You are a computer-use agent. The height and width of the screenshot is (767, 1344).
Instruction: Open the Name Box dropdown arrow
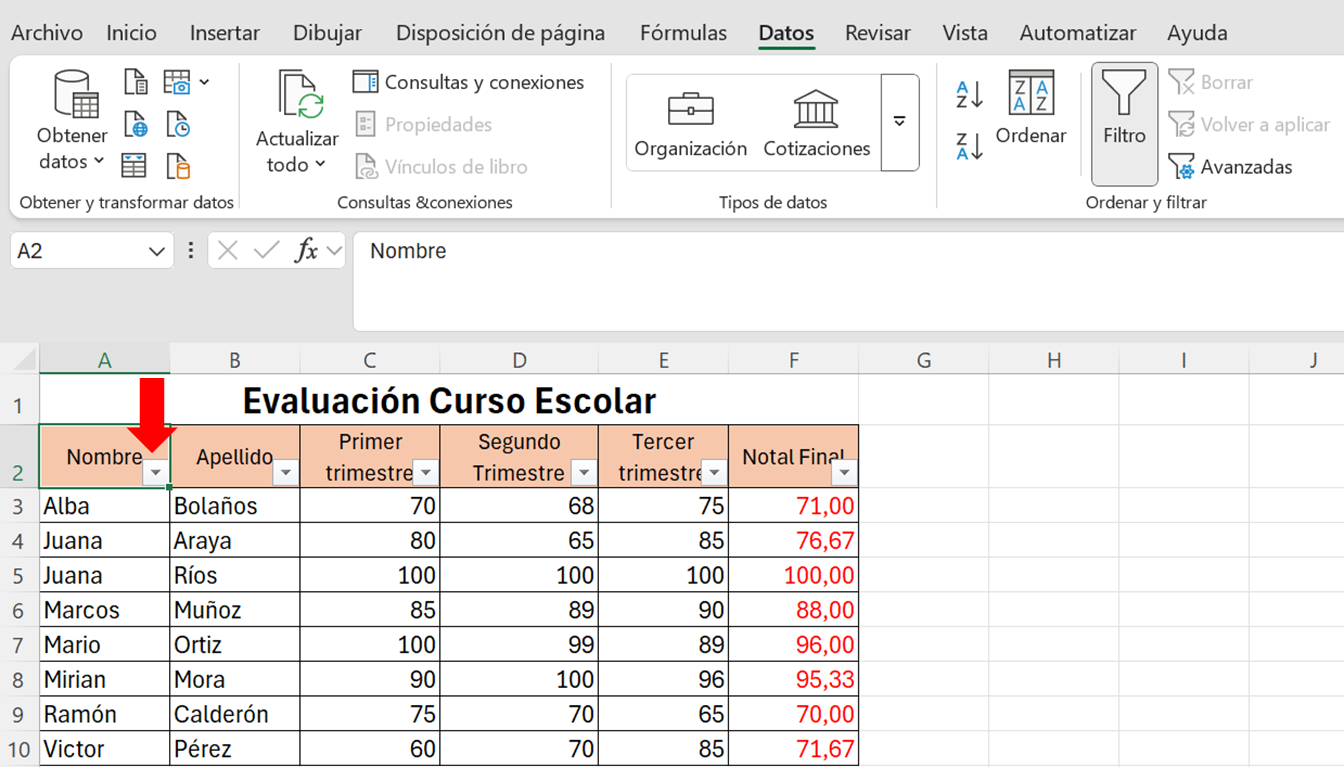tap(156, 251)
